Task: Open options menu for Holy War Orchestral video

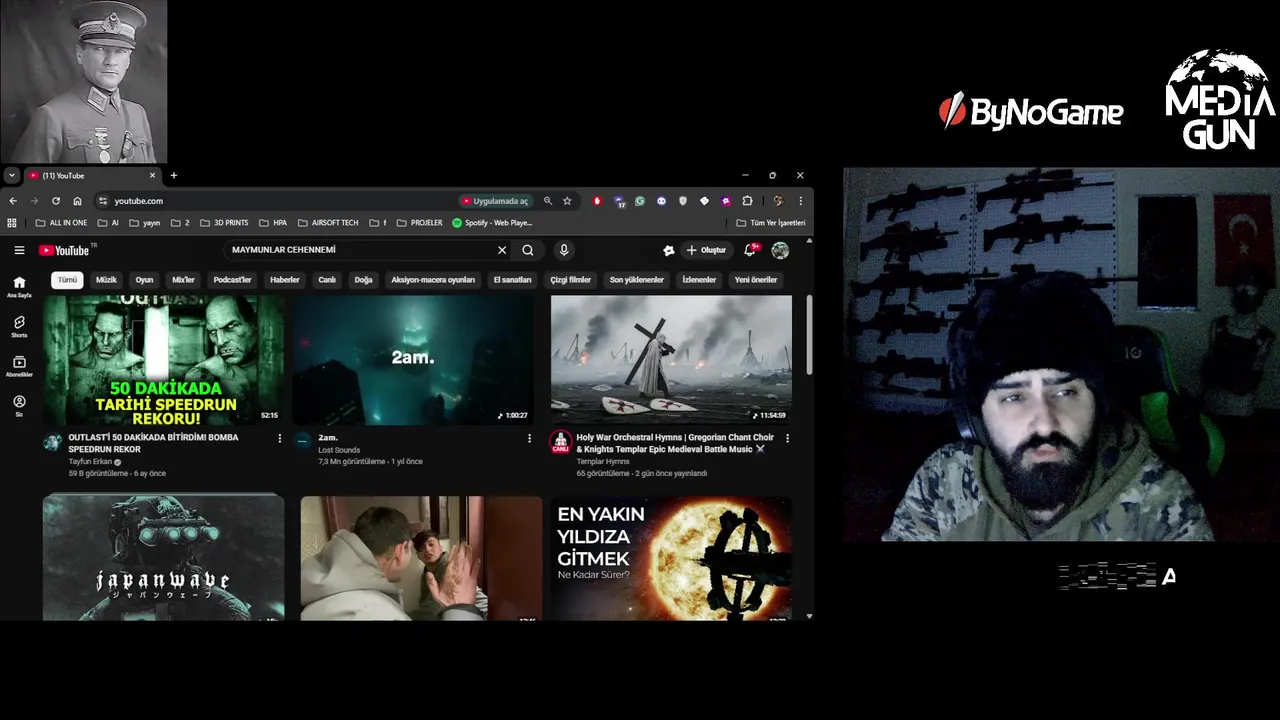Action: tap(787, 438)
